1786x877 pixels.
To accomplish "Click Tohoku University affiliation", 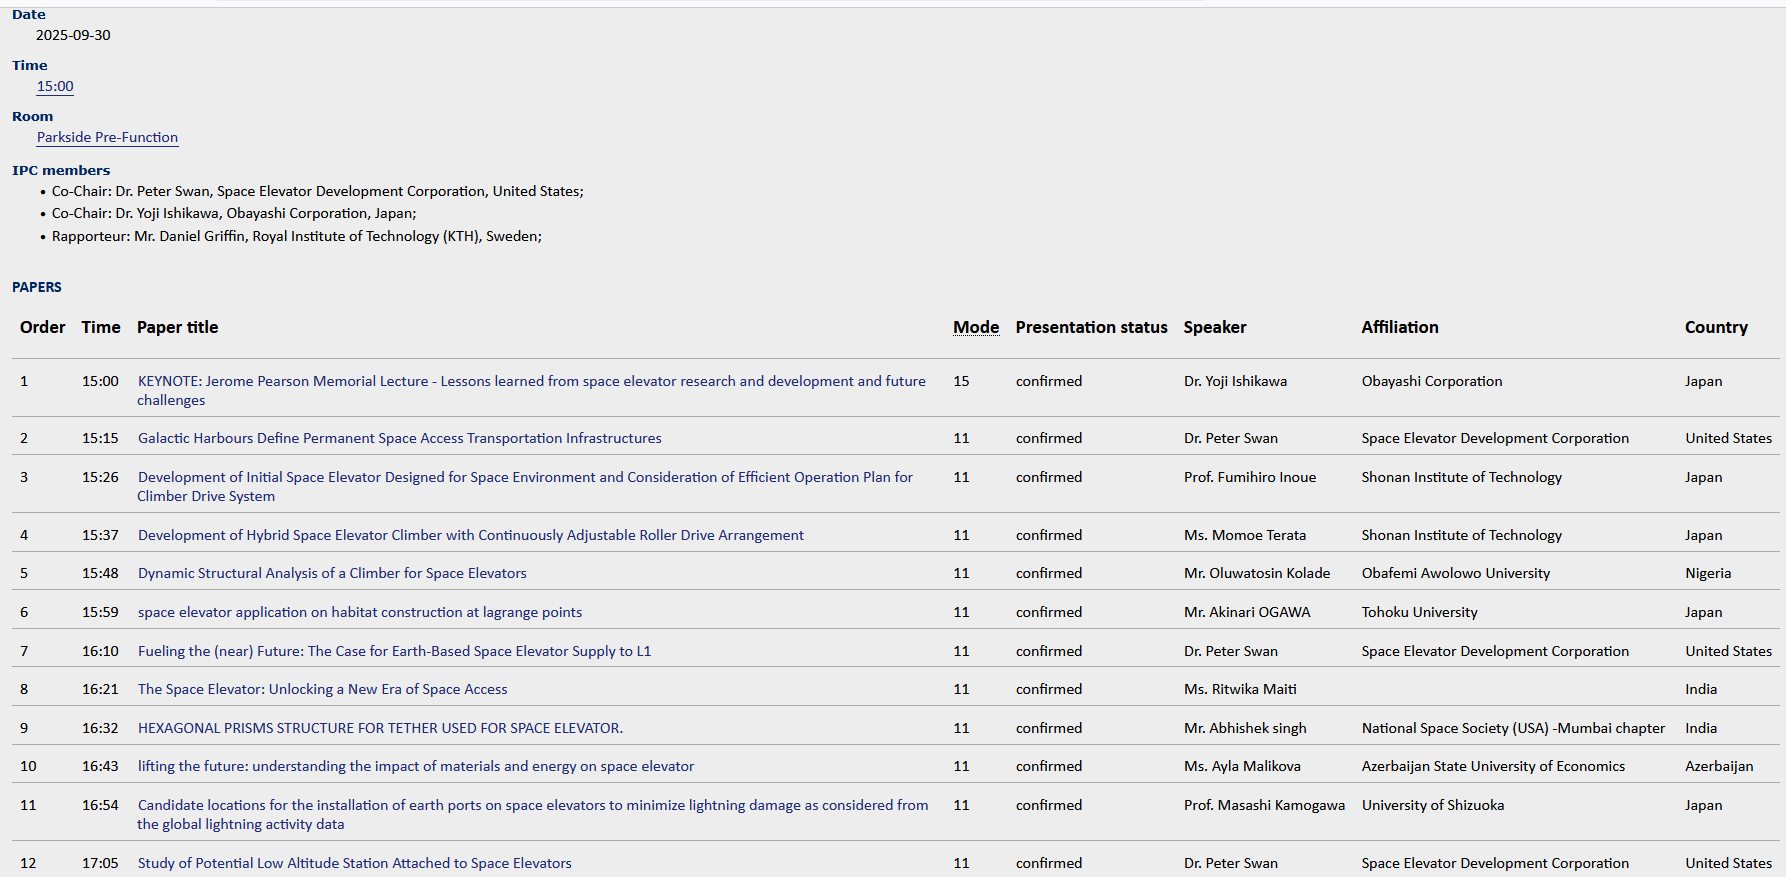I will pos(1419,612).
